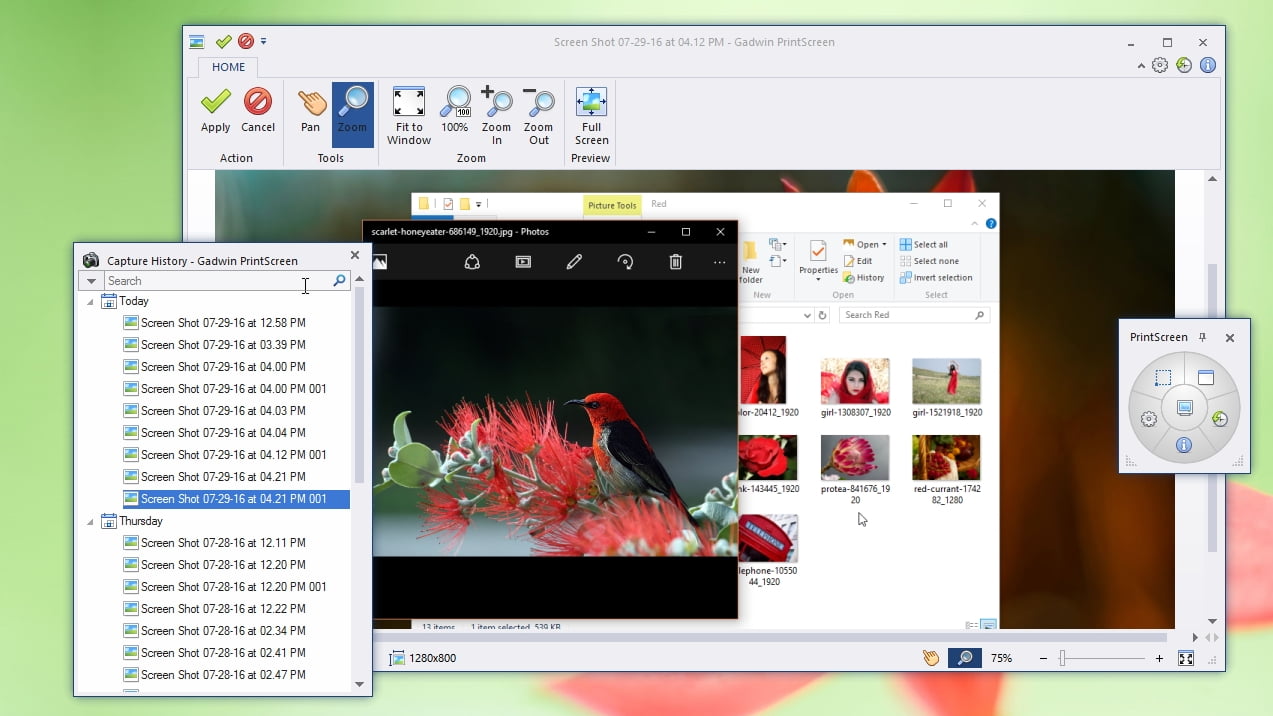Click the zoom slider in status bar
The width and height of the screenshot is (1273, 716).
click(1063, 658)
